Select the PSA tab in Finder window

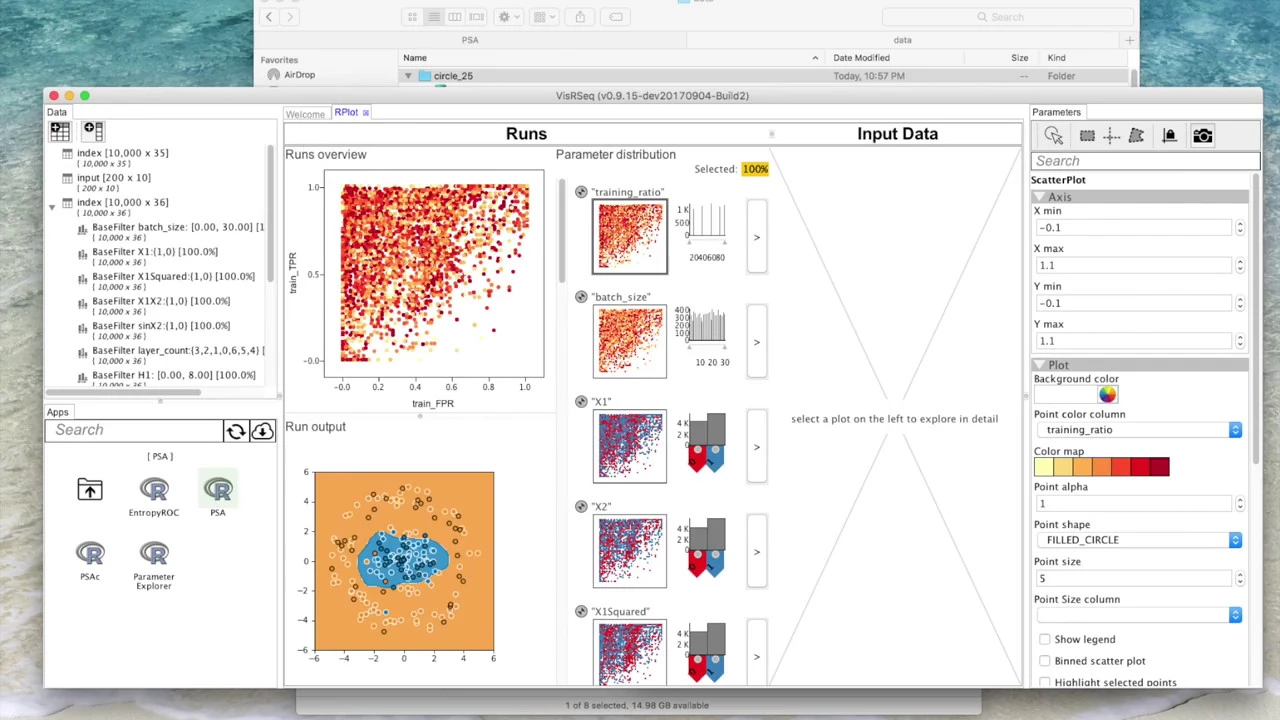470,40
